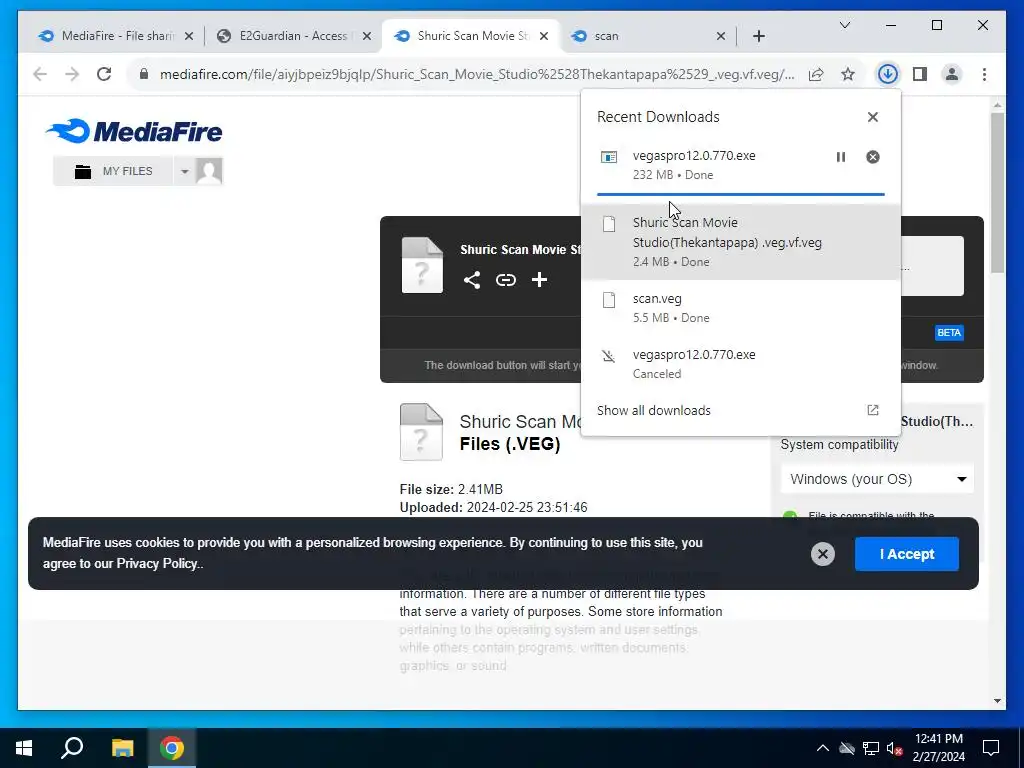Expand the MY FILES dropdown arrow

[184, 171]
